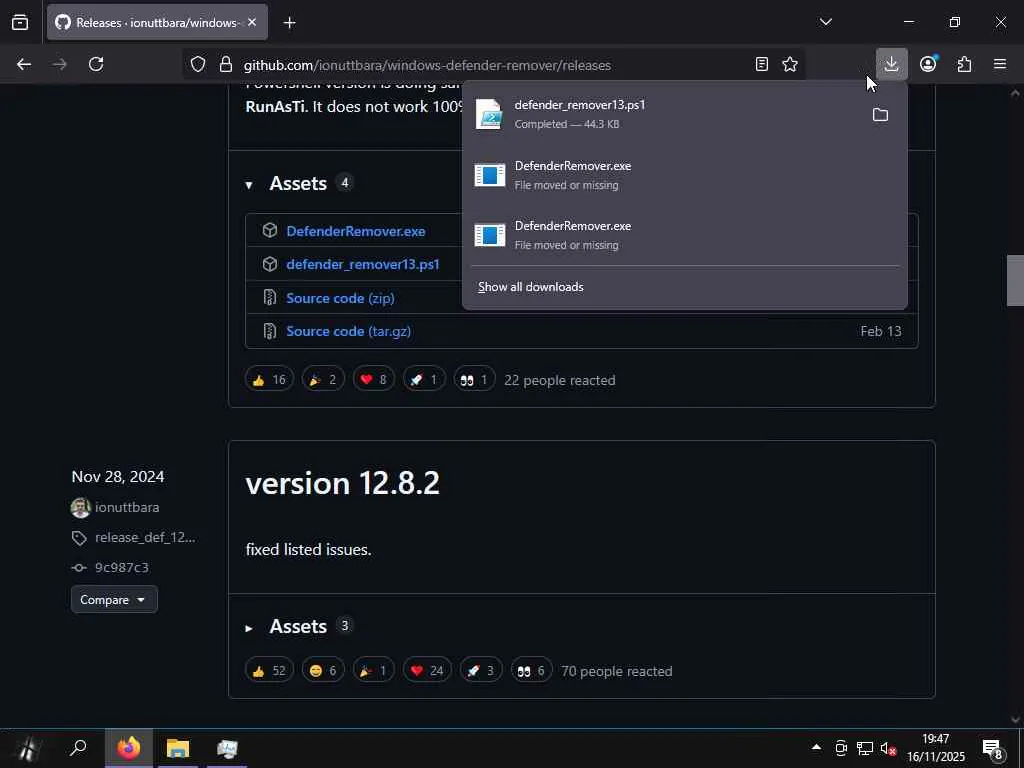
Task: Open notification center with 8 badge
Action: coord(992,748)
